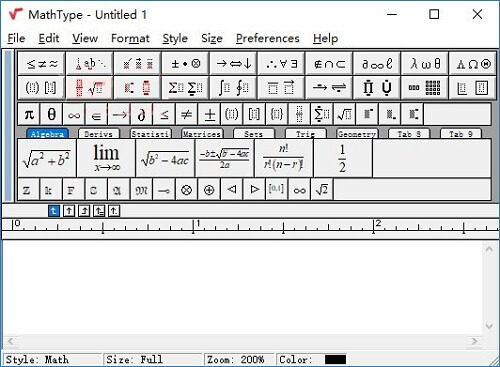Open the boxes templates palette
The height and width of the screenshot is (367, 500).
(473, 88)
